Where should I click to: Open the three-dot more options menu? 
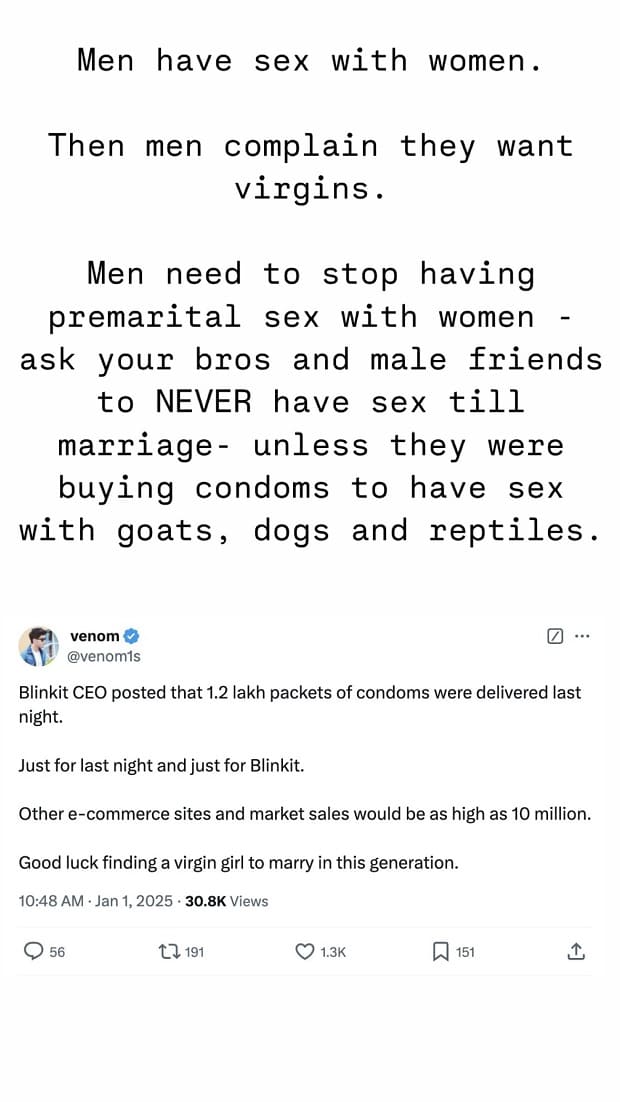582,636
